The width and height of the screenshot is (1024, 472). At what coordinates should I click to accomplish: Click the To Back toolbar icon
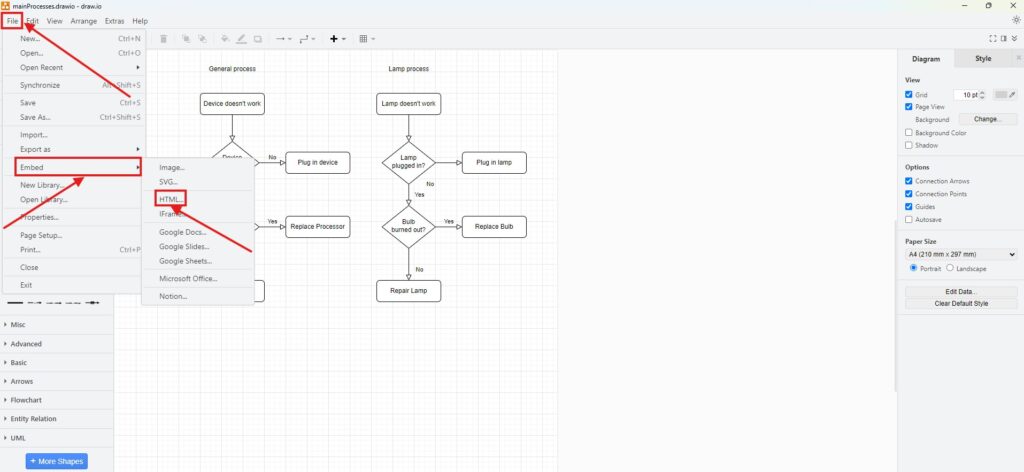point(202,39)
